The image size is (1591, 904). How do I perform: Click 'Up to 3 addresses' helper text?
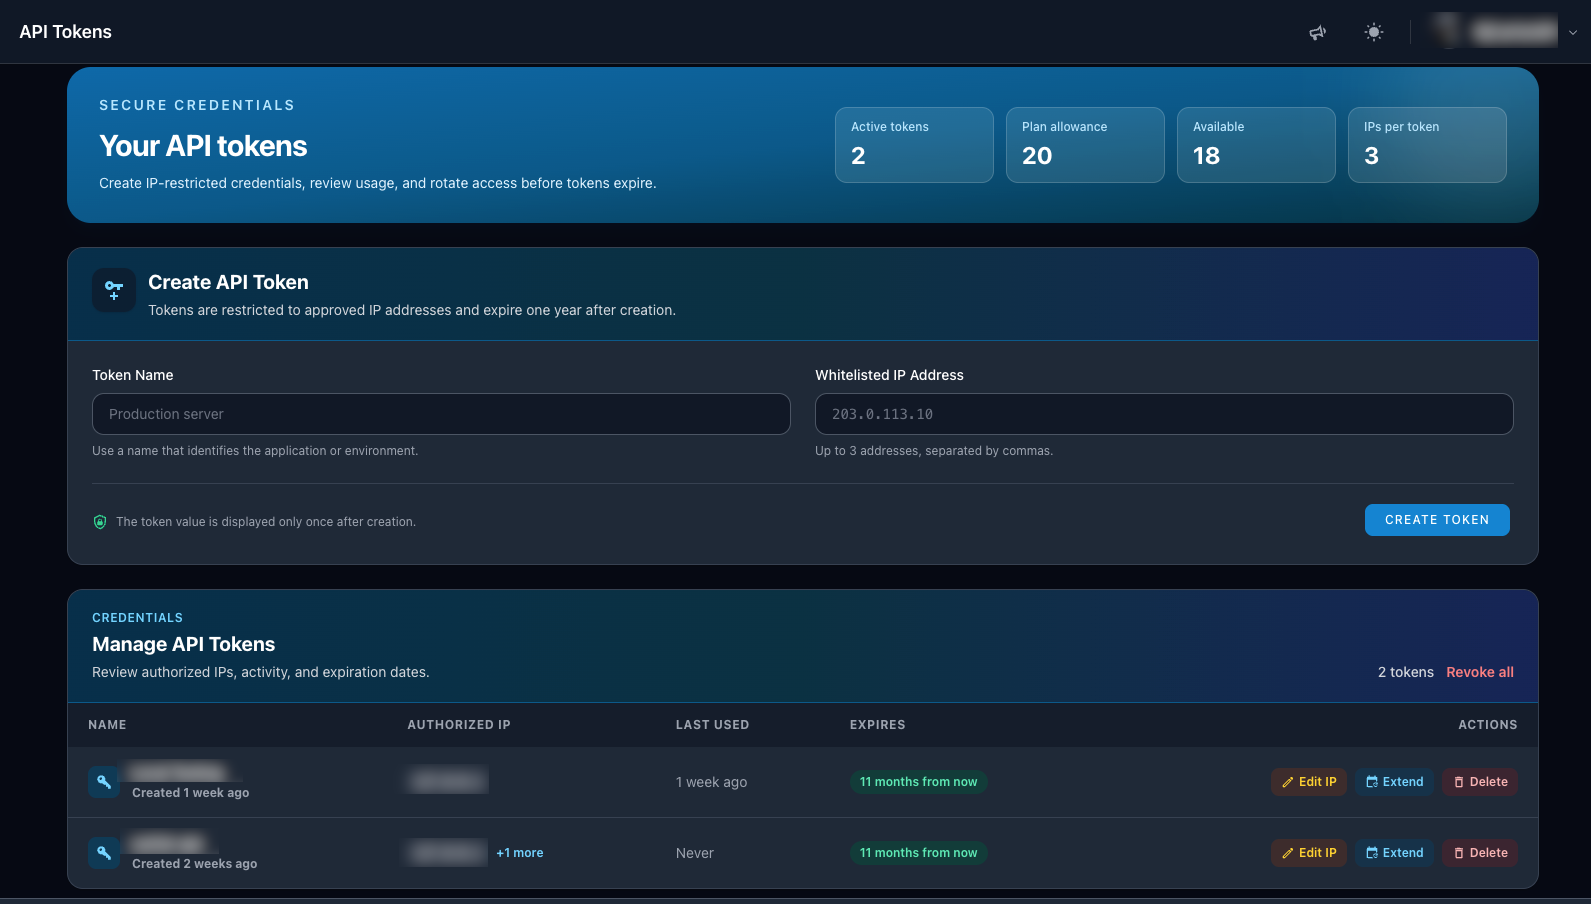tap(934, 451)
